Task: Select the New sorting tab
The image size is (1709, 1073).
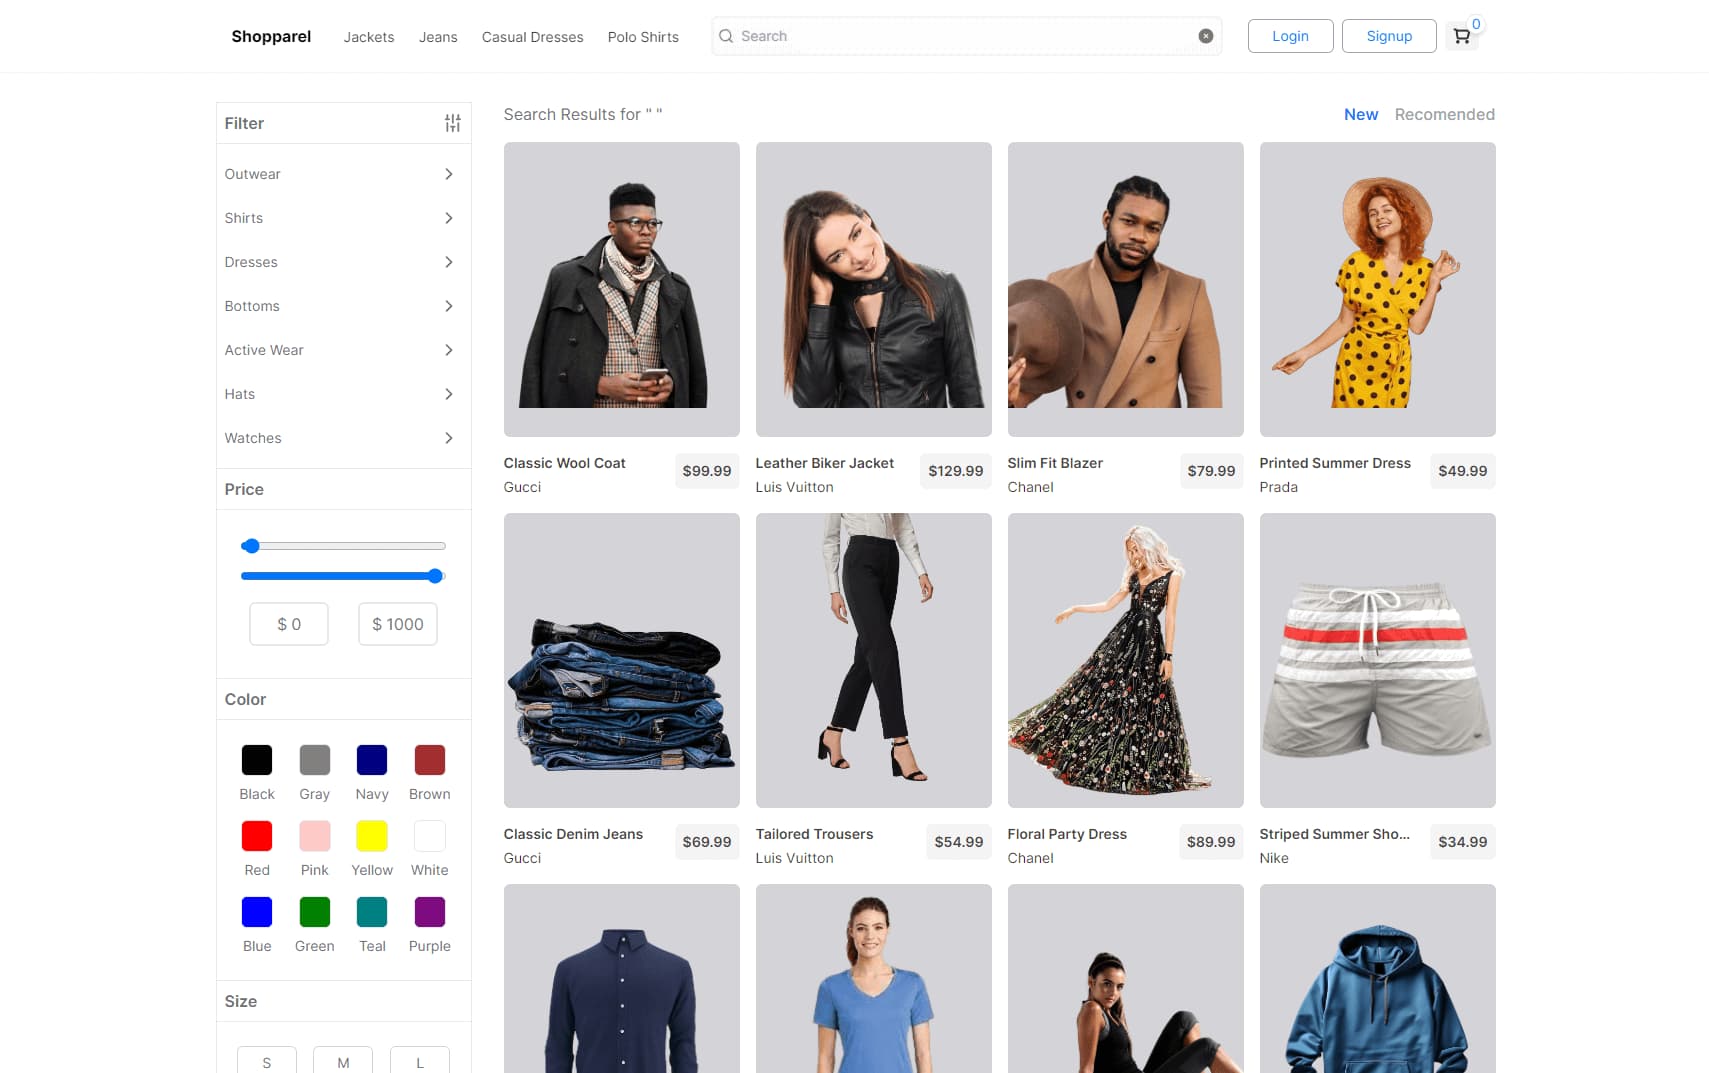Action: coord(1360,114)
